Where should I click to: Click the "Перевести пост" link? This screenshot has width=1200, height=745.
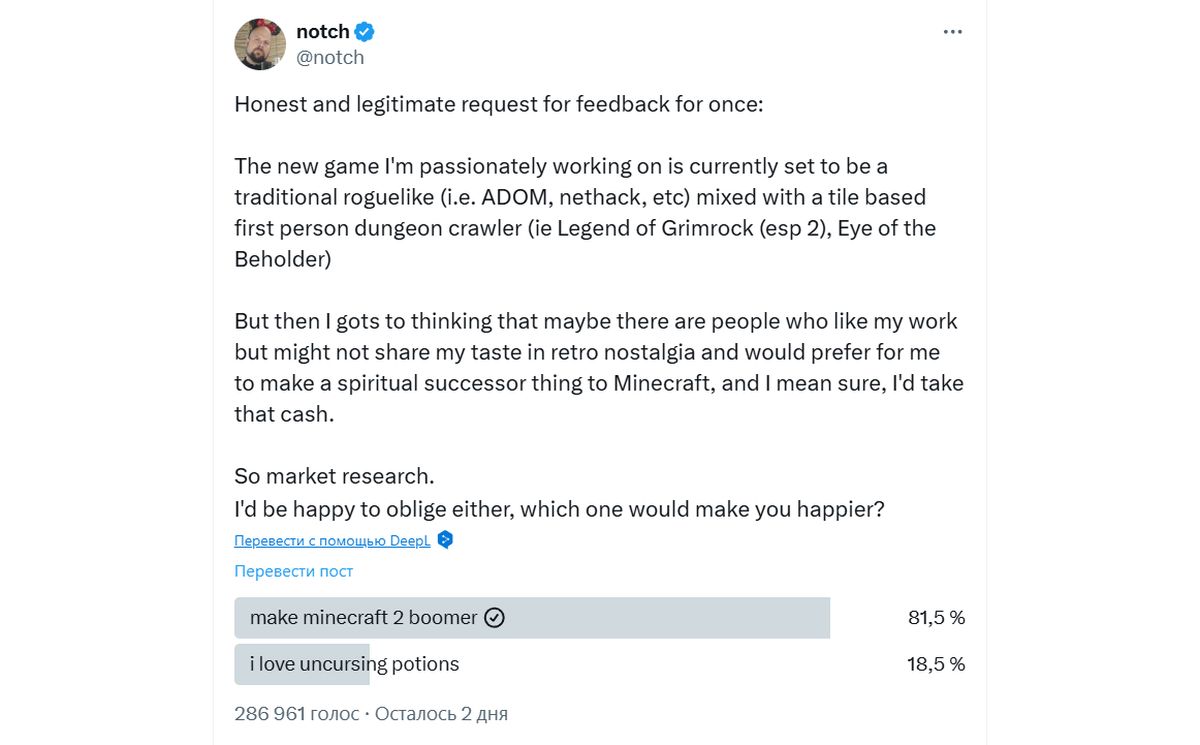293,571
